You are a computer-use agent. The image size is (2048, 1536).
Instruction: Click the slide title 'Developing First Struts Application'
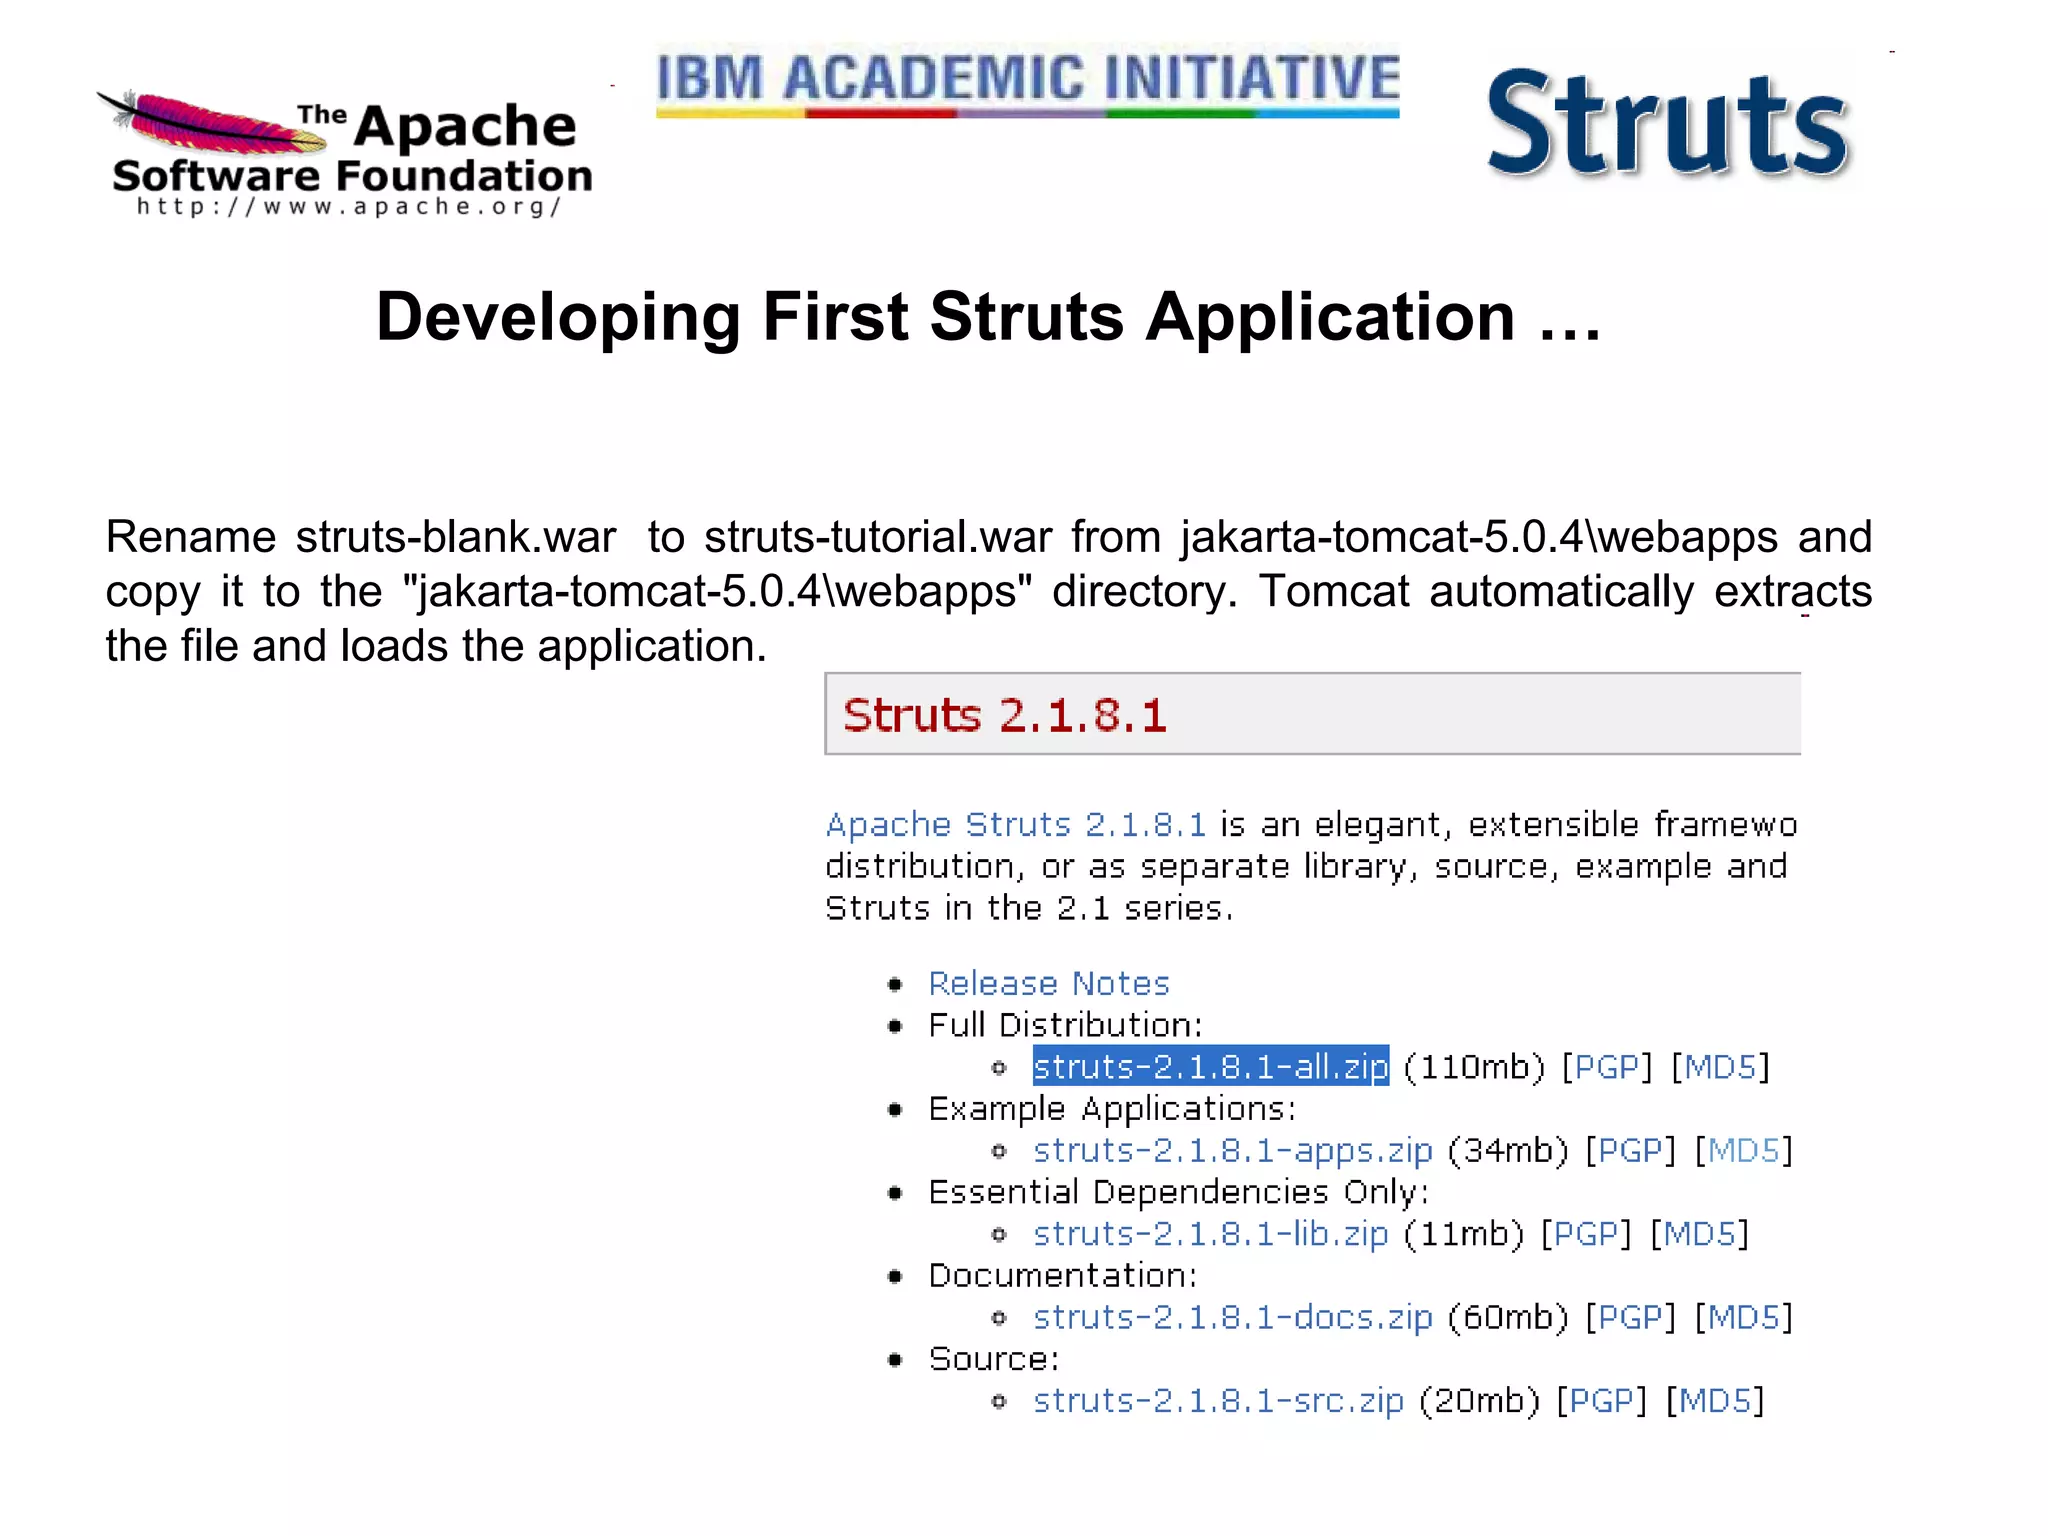(x=945, y=318)
